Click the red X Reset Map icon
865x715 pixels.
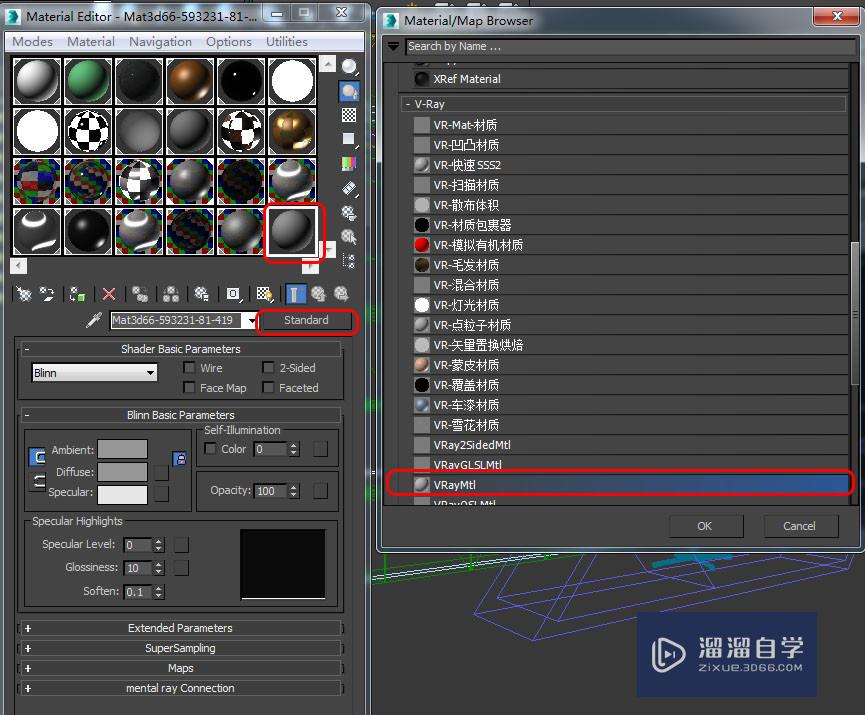(x=109, y=294)
